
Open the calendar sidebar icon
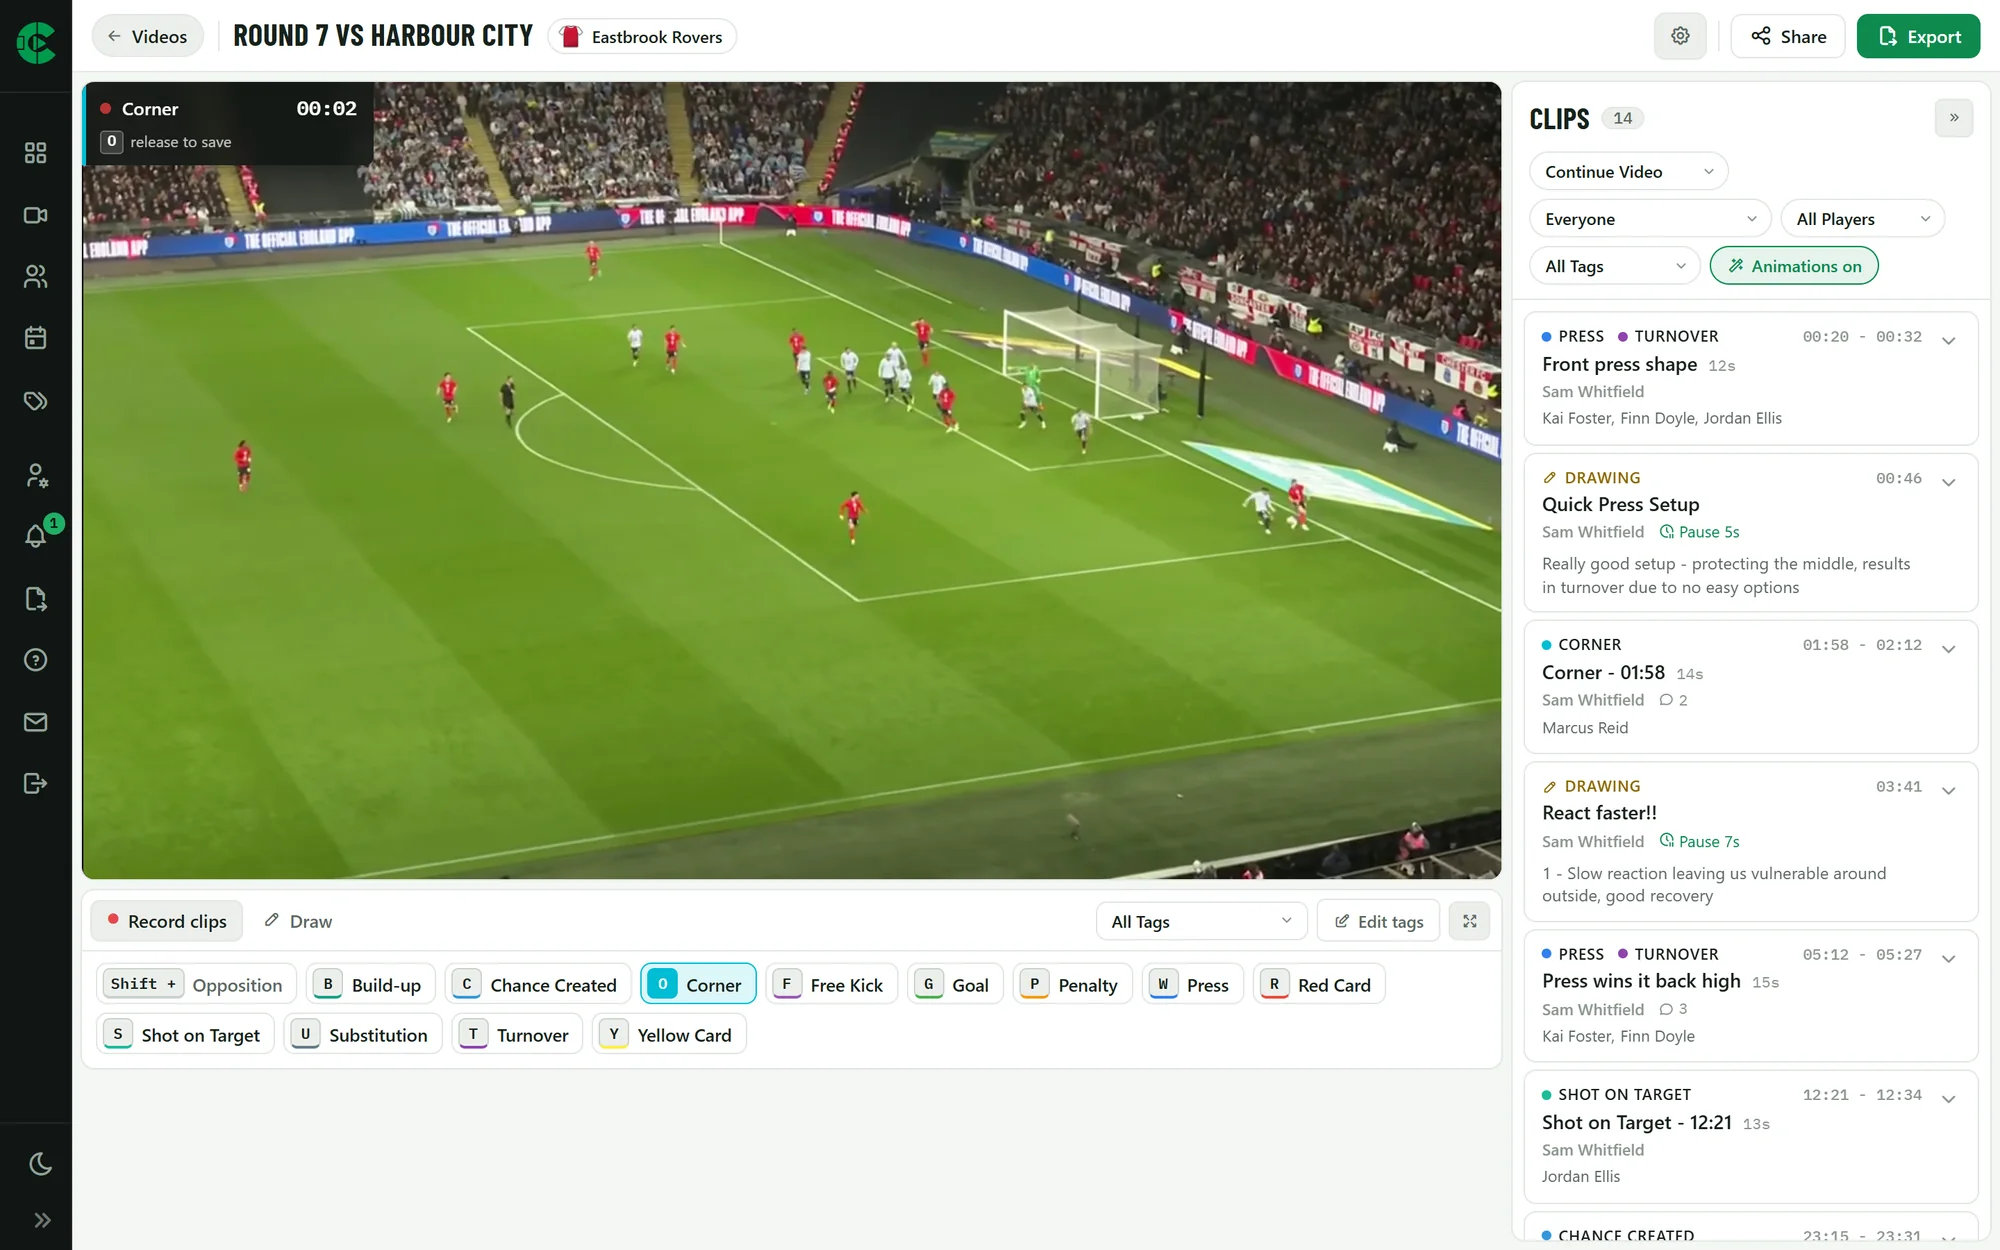(35, 338)
